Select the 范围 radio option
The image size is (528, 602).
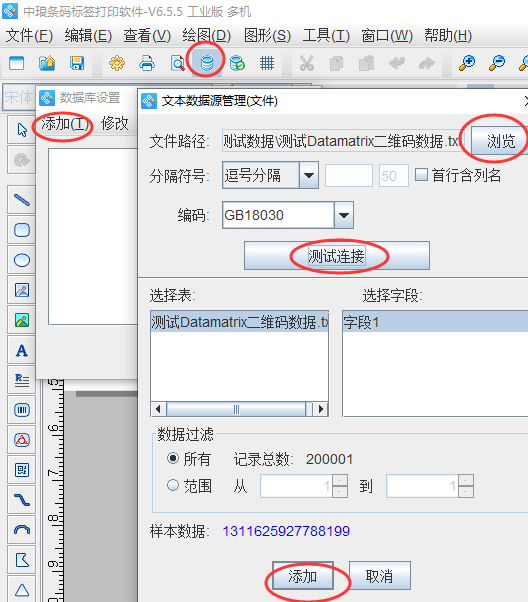tap(173, 485)
